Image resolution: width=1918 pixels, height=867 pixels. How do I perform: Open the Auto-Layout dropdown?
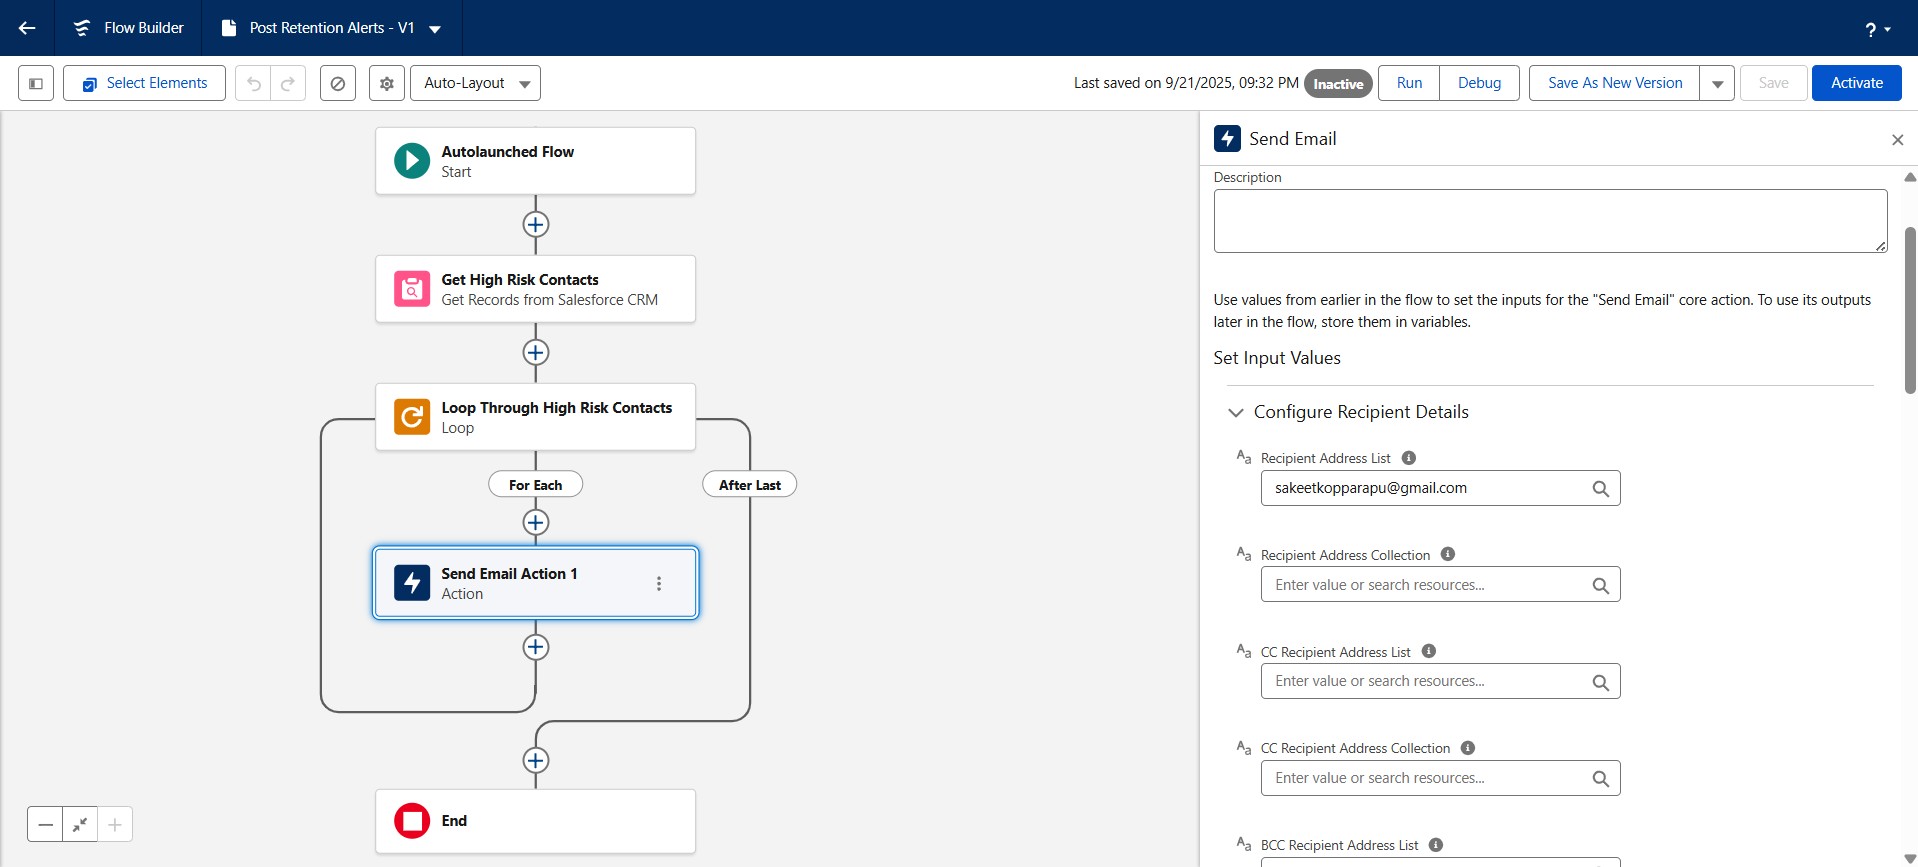475,83
